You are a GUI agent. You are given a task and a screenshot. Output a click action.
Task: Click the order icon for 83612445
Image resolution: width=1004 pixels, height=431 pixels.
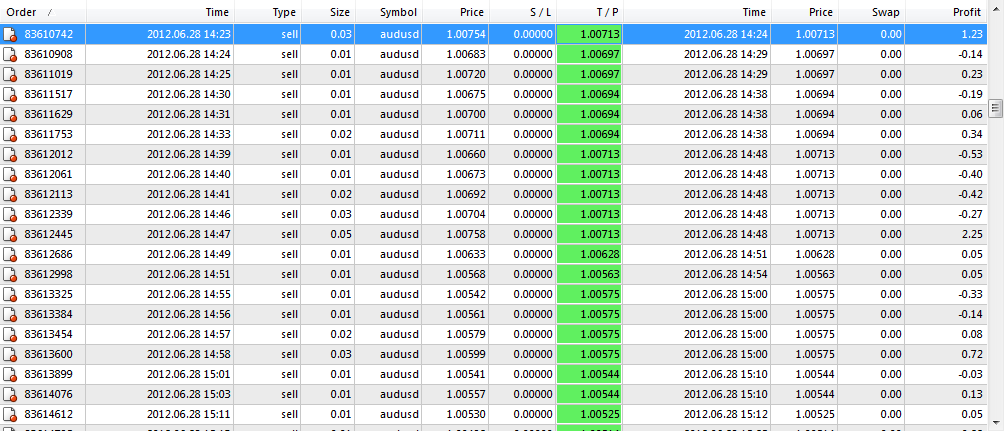pos(10,234)
